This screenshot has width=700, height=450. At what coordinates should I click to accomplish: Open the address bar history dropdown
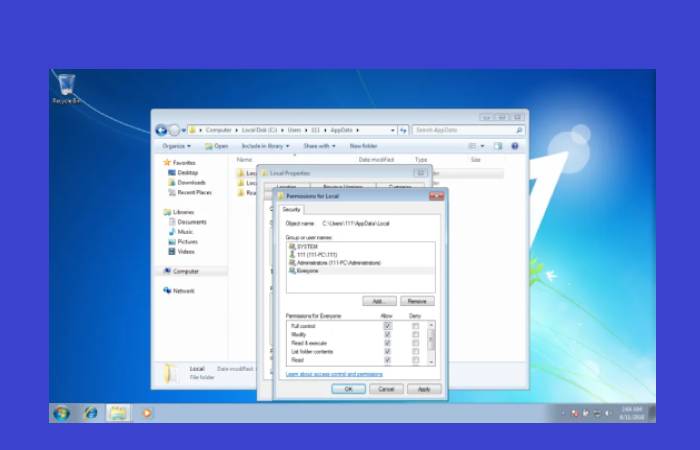click(392, 130)
